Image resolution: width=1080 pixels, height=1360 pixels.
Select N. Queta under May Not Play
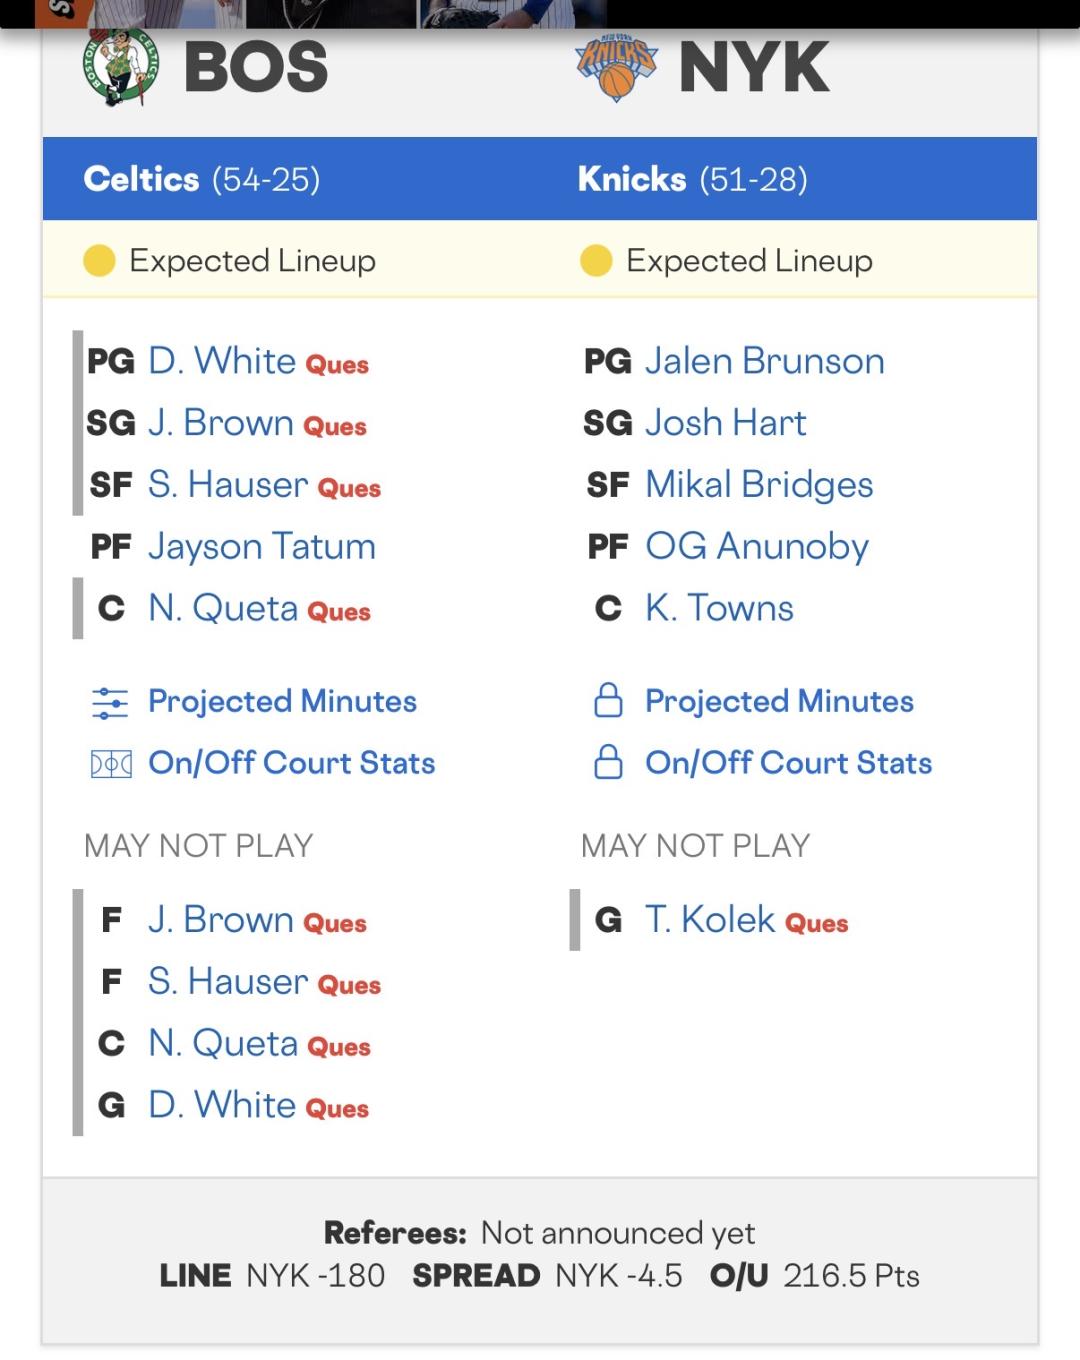point(223,1044)
